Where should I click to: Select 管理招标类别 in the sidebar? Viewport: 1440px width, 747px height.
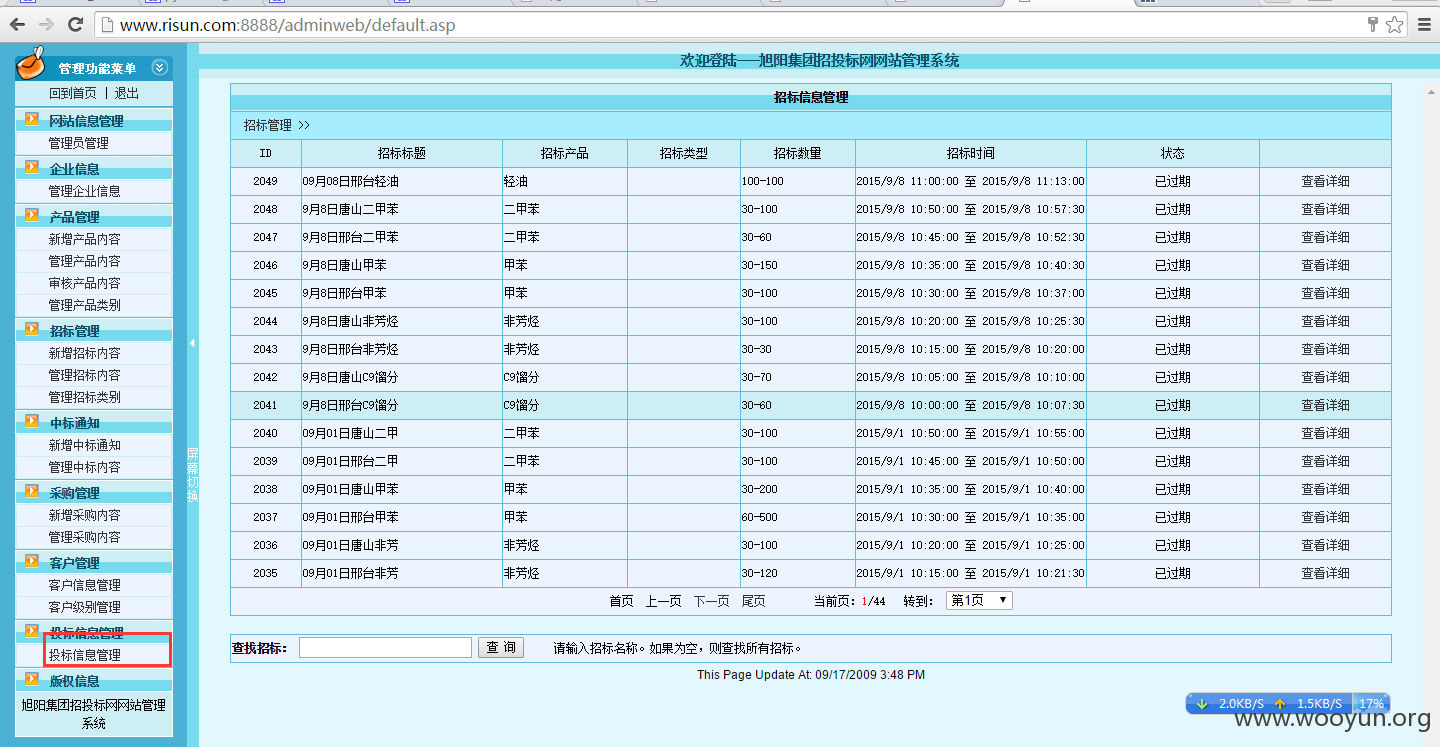click(85, 397)
